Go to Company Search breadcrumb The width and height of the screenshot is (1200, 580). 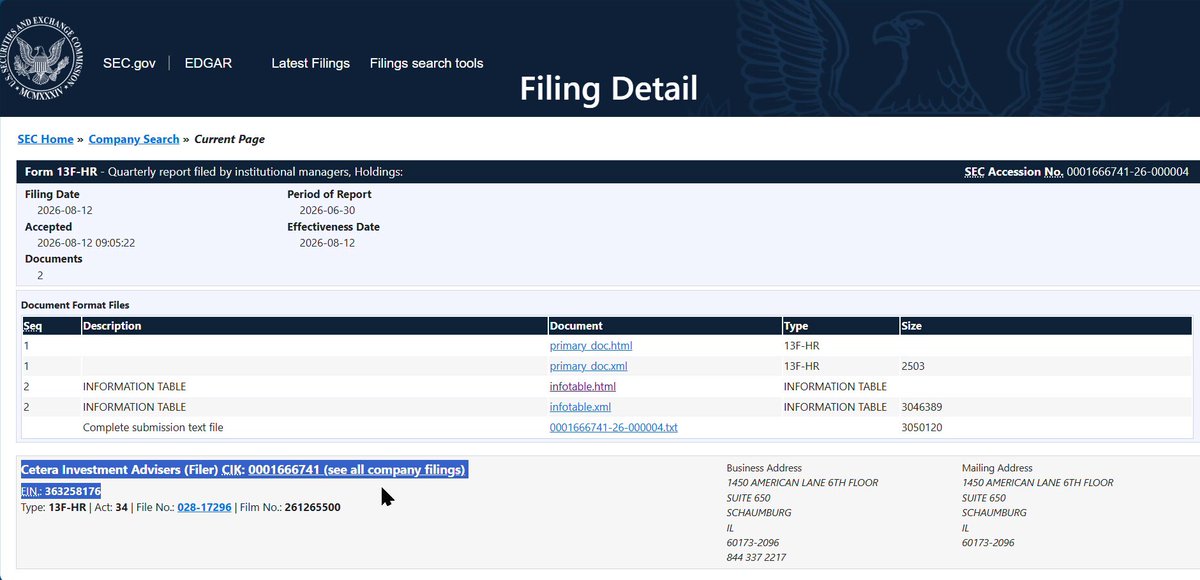(x=134, y=139)
